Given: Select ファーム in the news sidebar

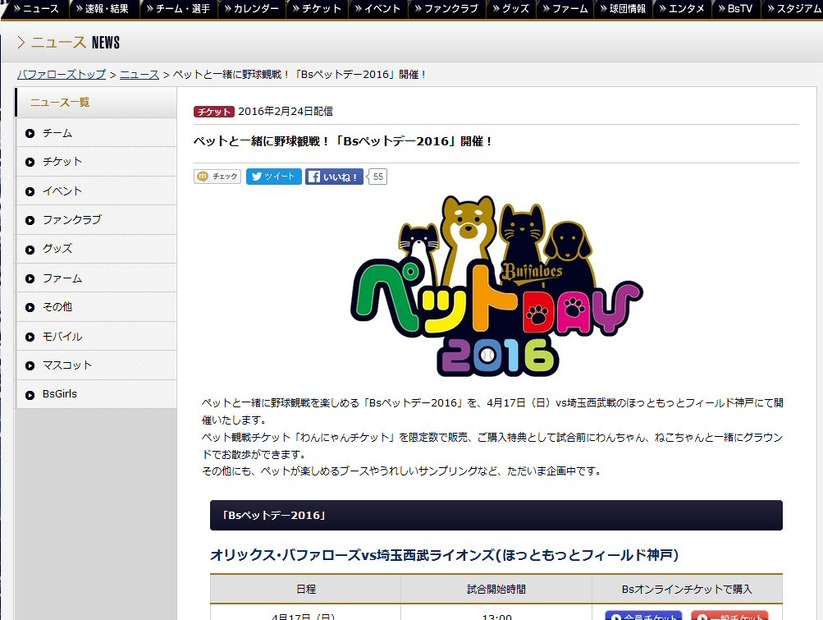Looking at the screenshot, I should (96, 278).
